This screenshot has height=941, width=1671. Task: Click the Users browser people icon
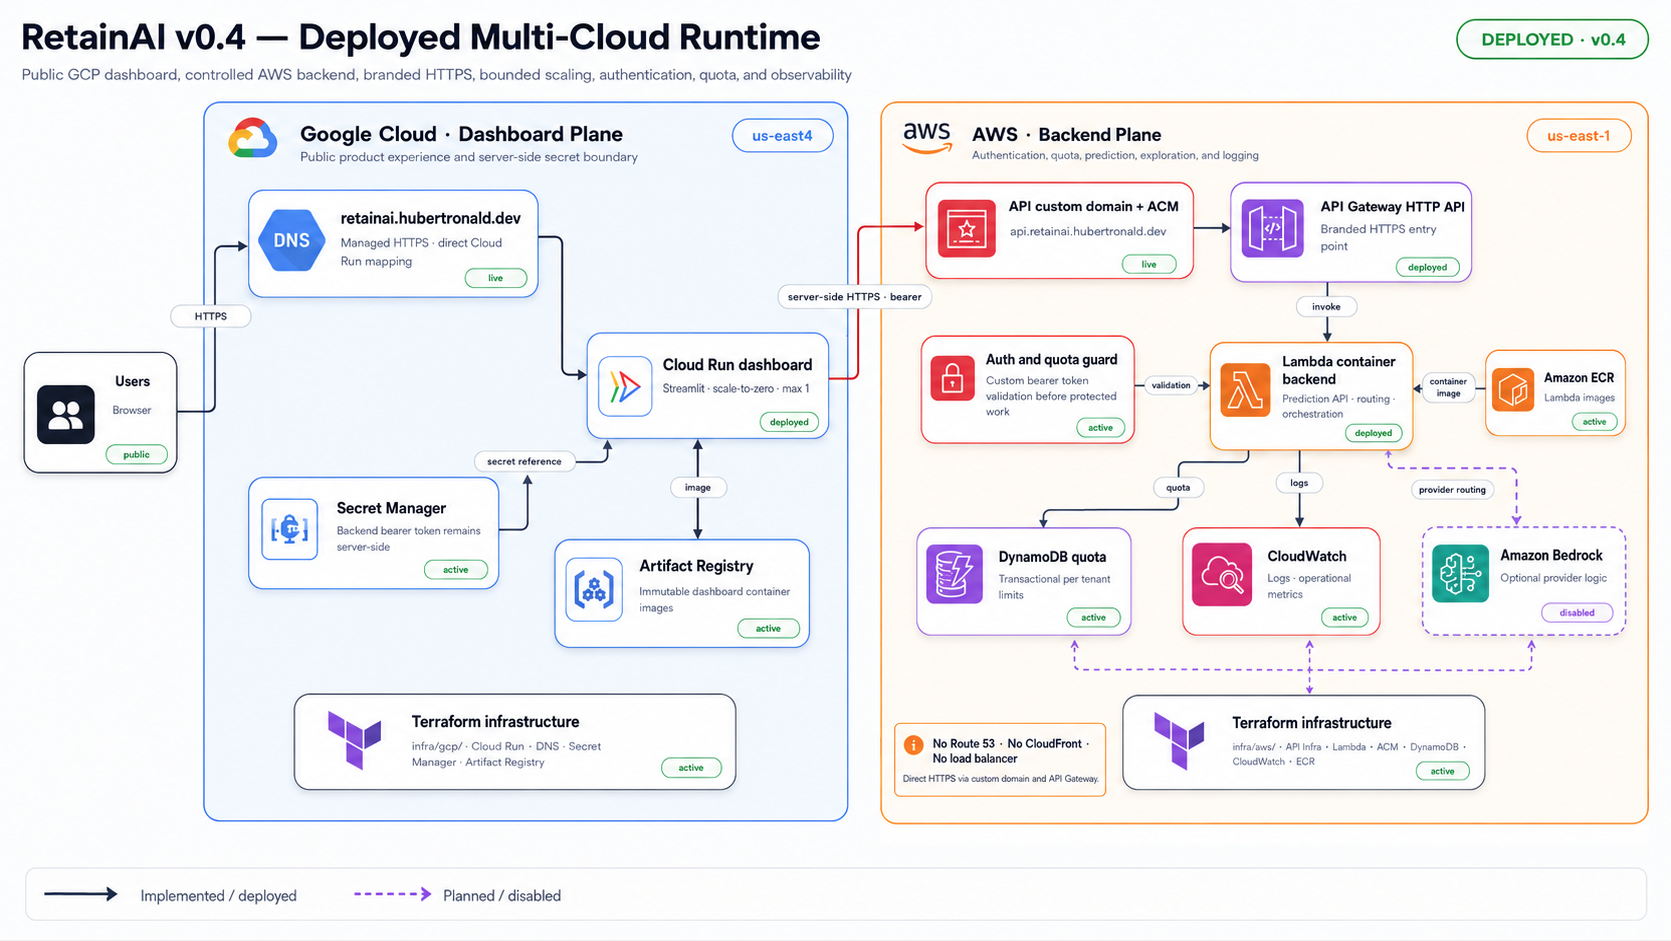pyautogui.click(x=66, y=414)
